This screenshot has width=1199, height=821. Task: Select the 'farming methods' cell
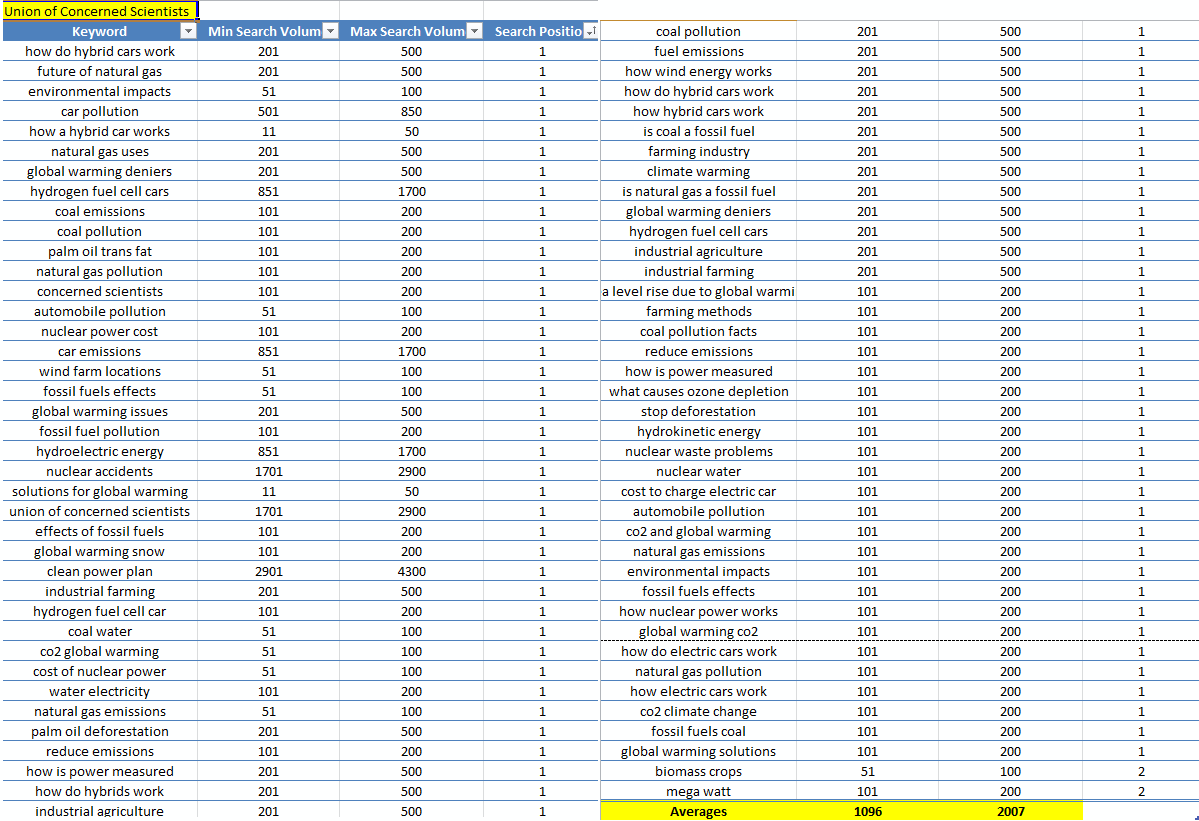[x=698, y=311]
